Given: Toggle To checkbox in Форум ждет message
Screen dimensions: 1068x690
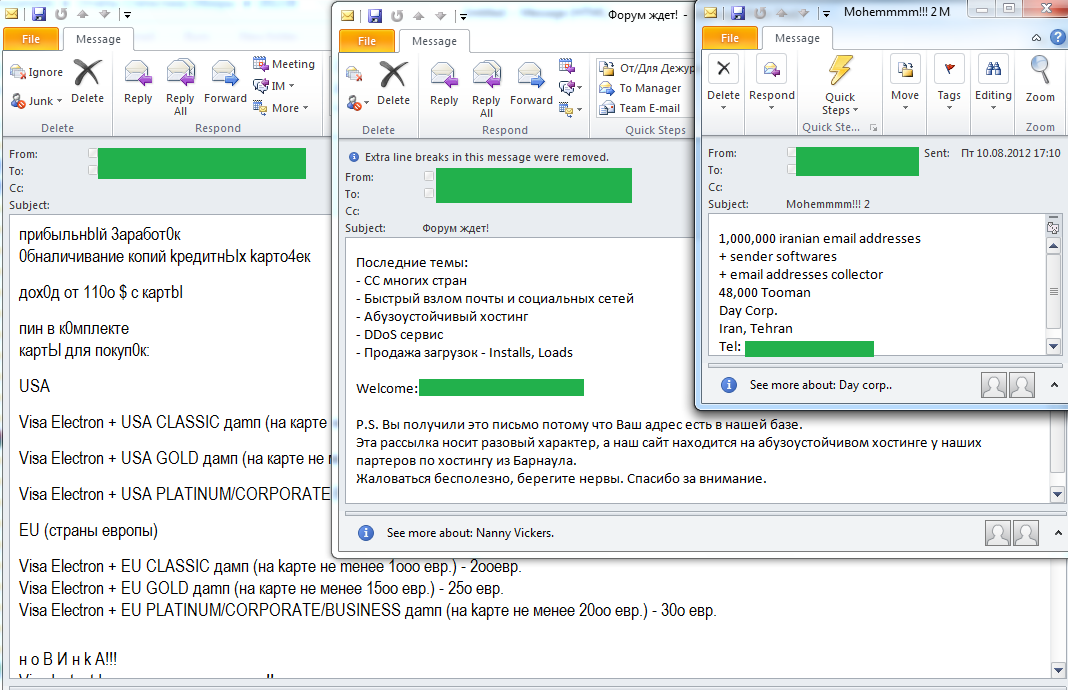Looking at the screenshot, I should [428, 193].
